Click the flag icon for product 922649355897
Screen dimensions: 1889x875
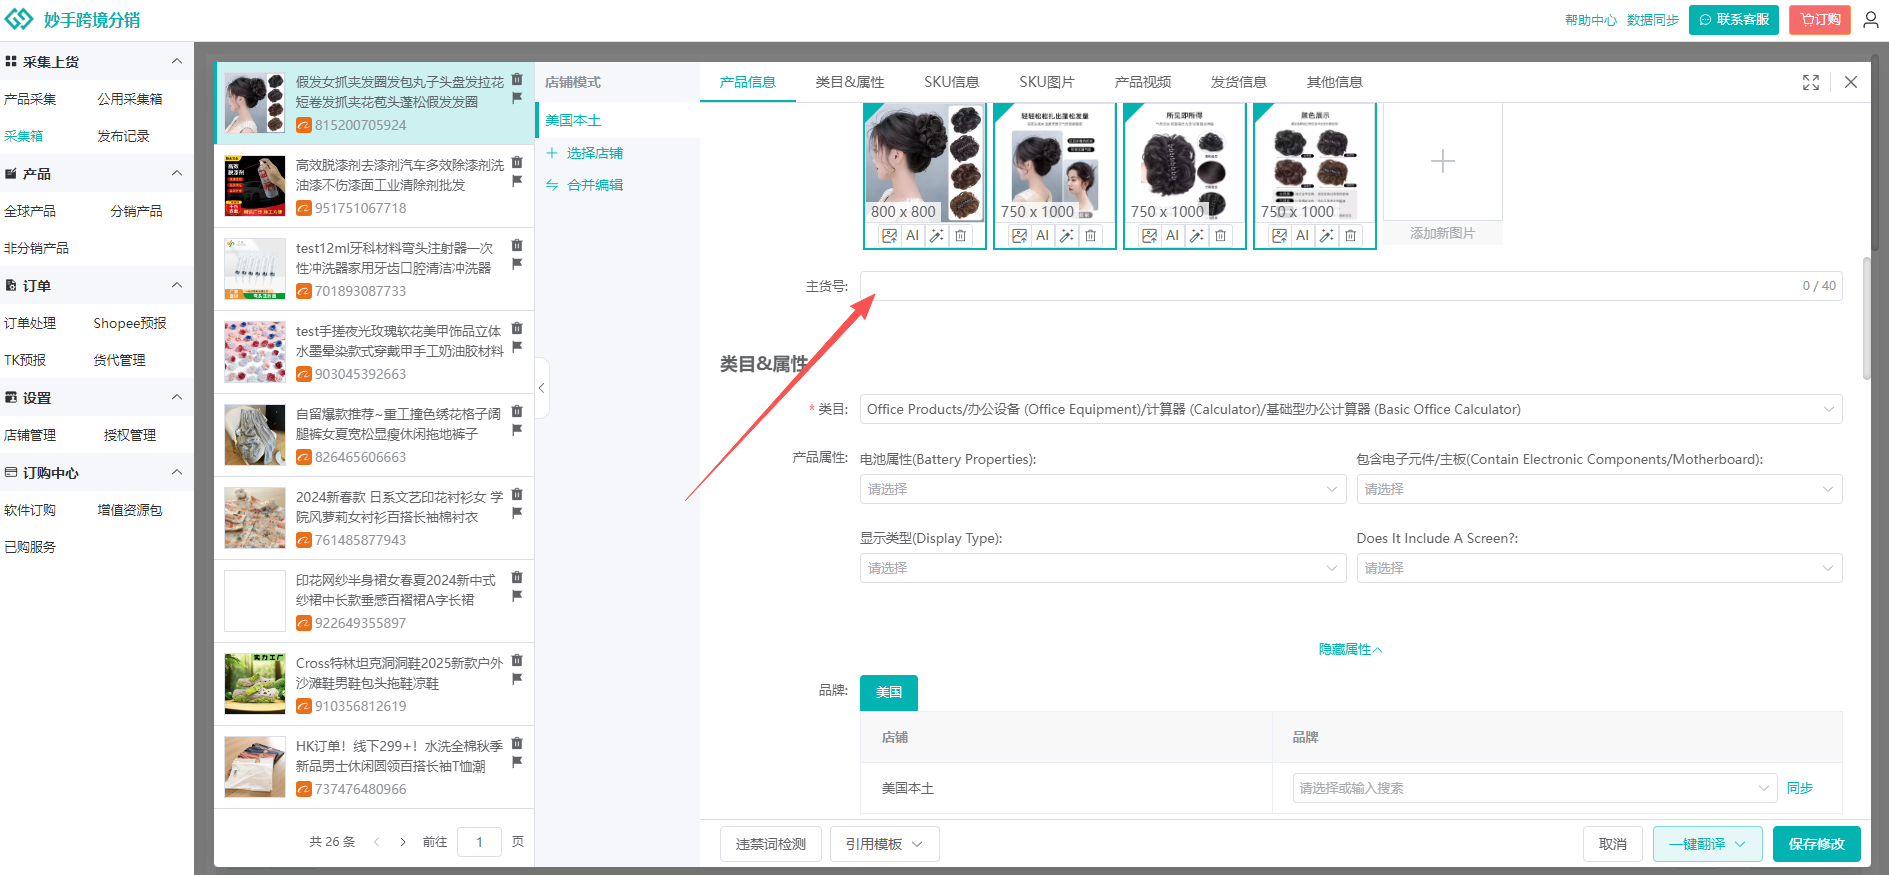pos(517,596)
